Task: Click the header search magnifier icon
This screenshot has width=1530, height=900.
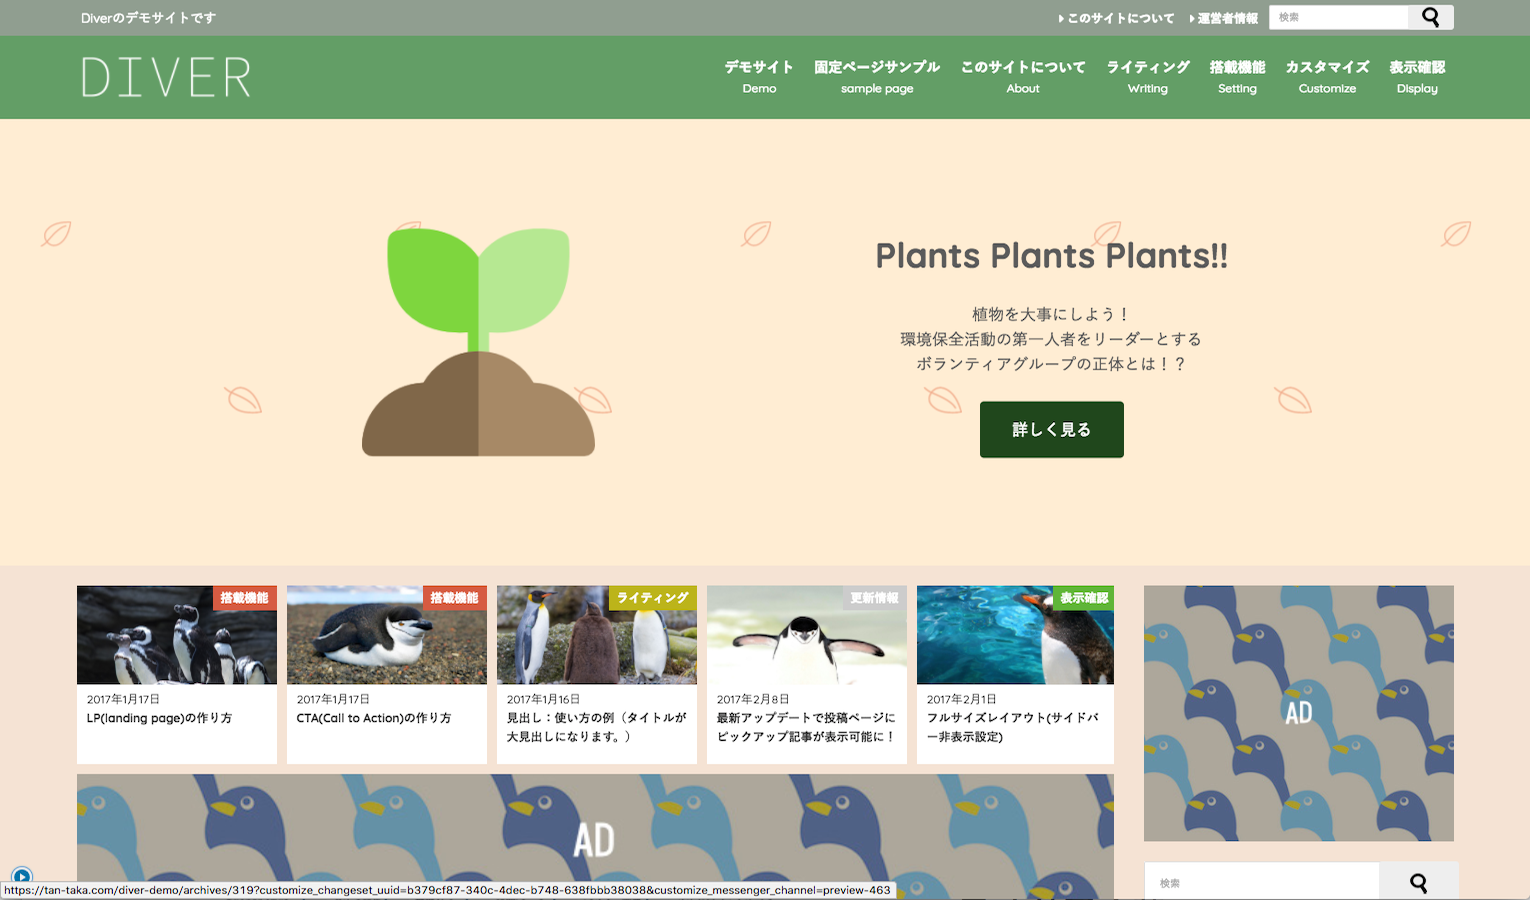Action: [1430, 17]
